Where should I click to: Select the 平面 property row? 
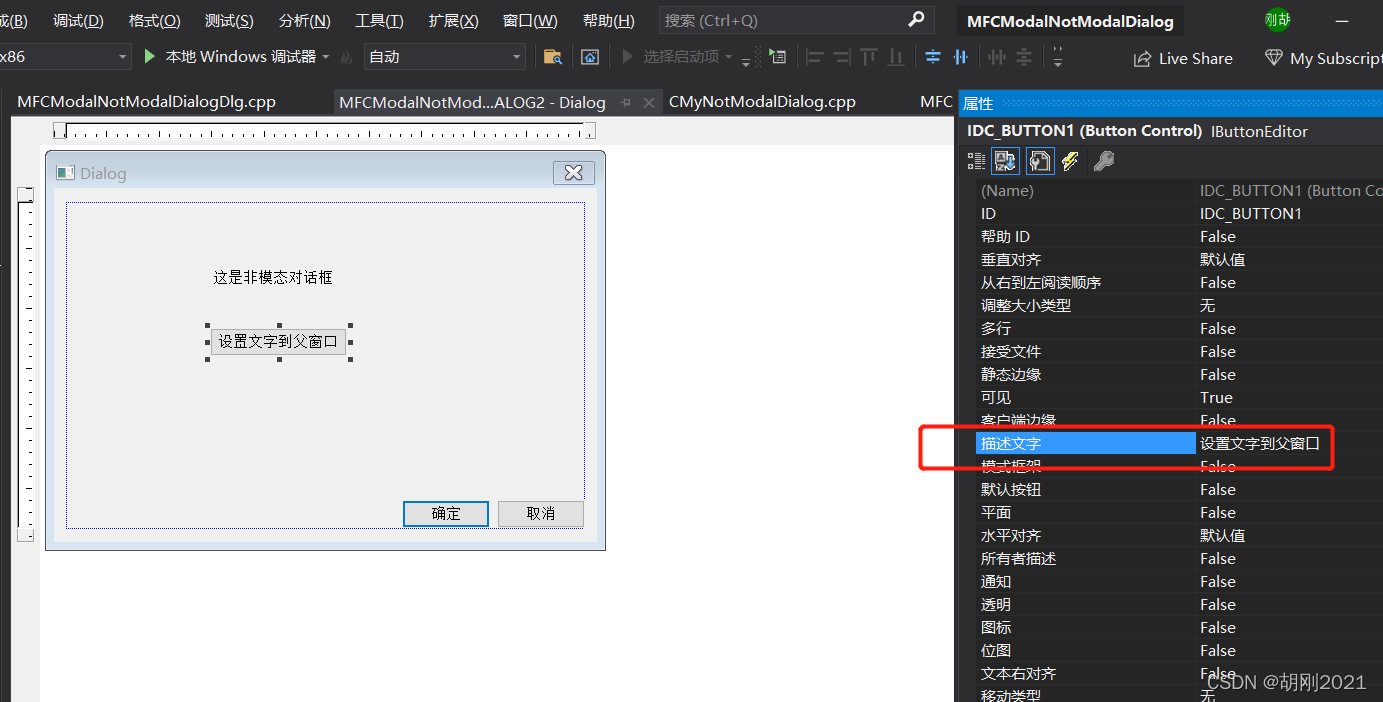1179,512
